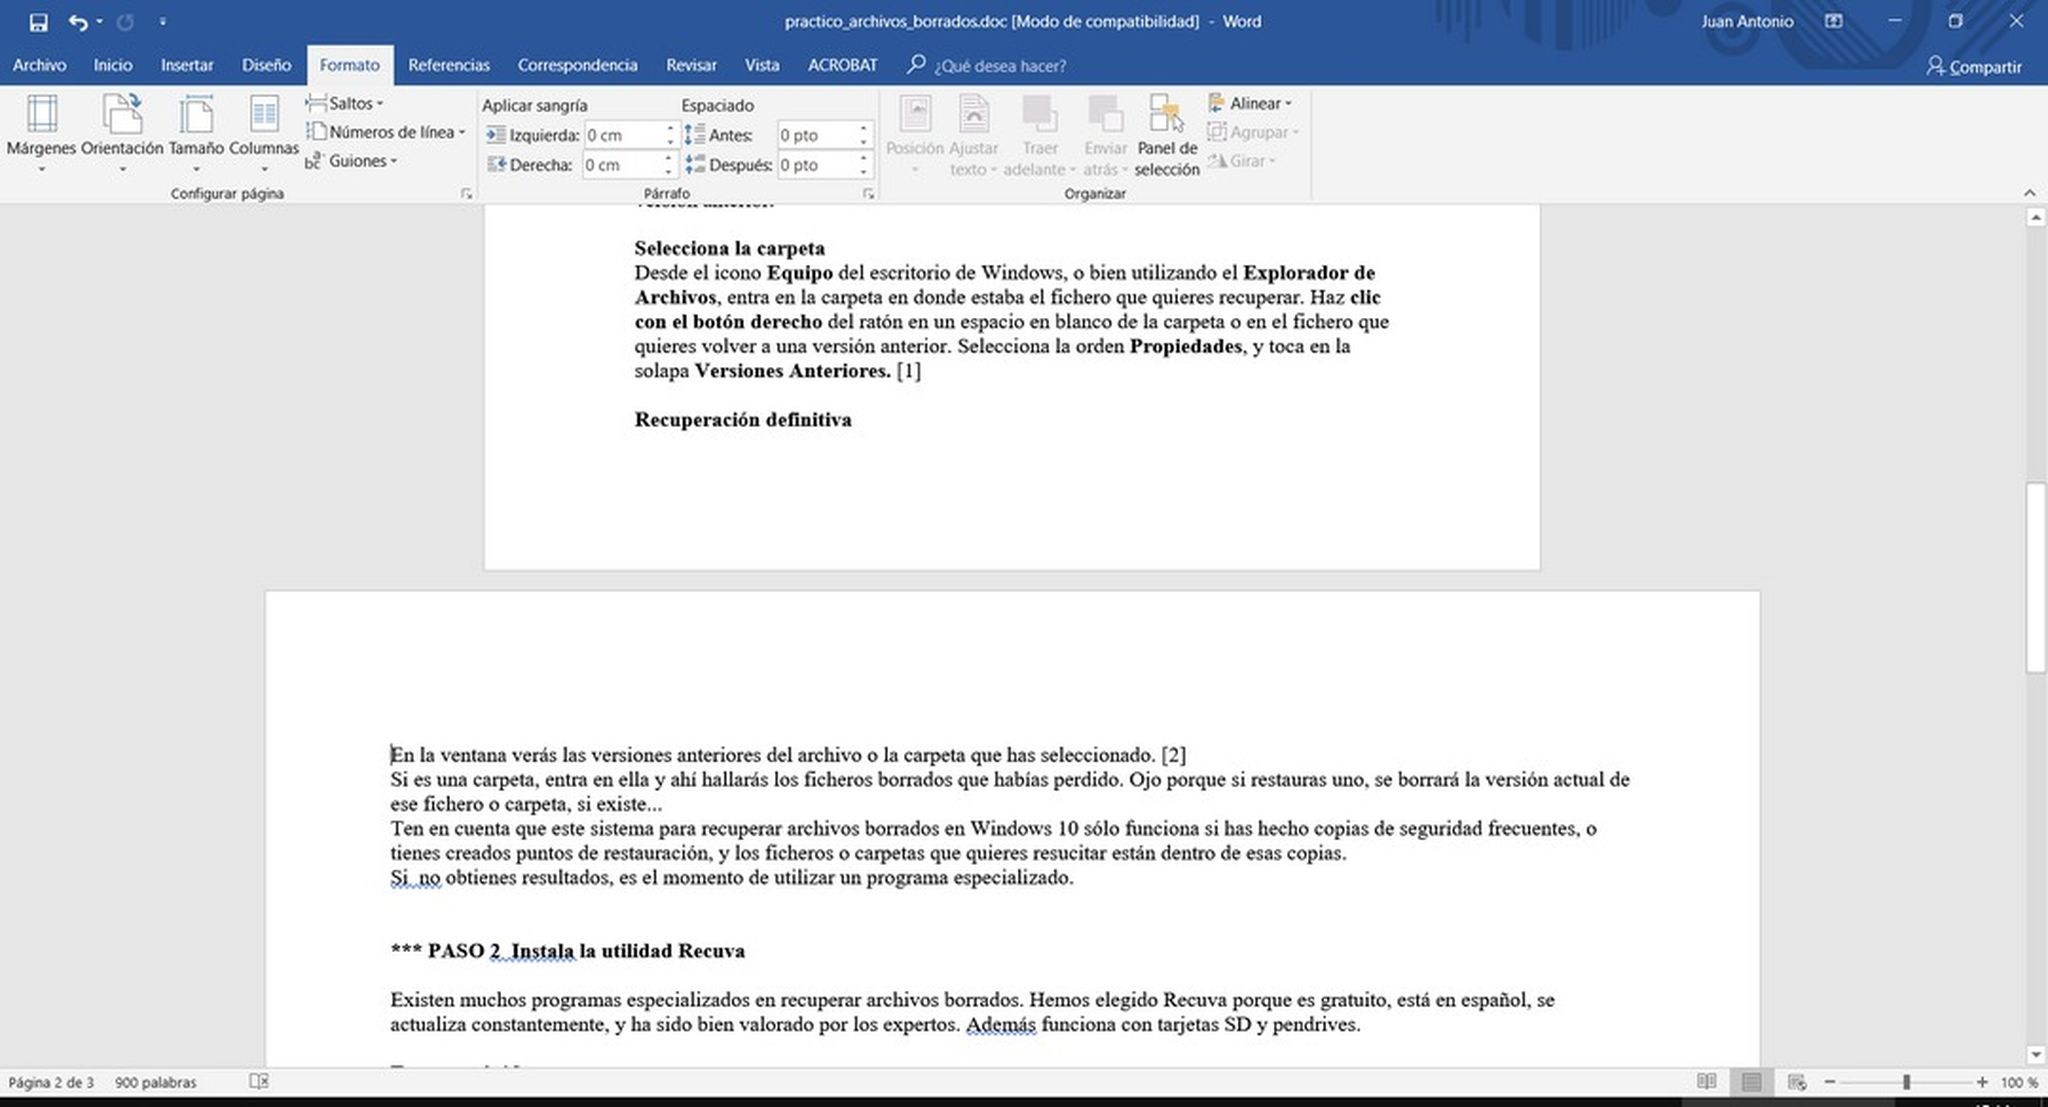Viewport: 2048px width, 1107px height.
Task: Switch to the Insertar tab
Action: click(187, 65)
